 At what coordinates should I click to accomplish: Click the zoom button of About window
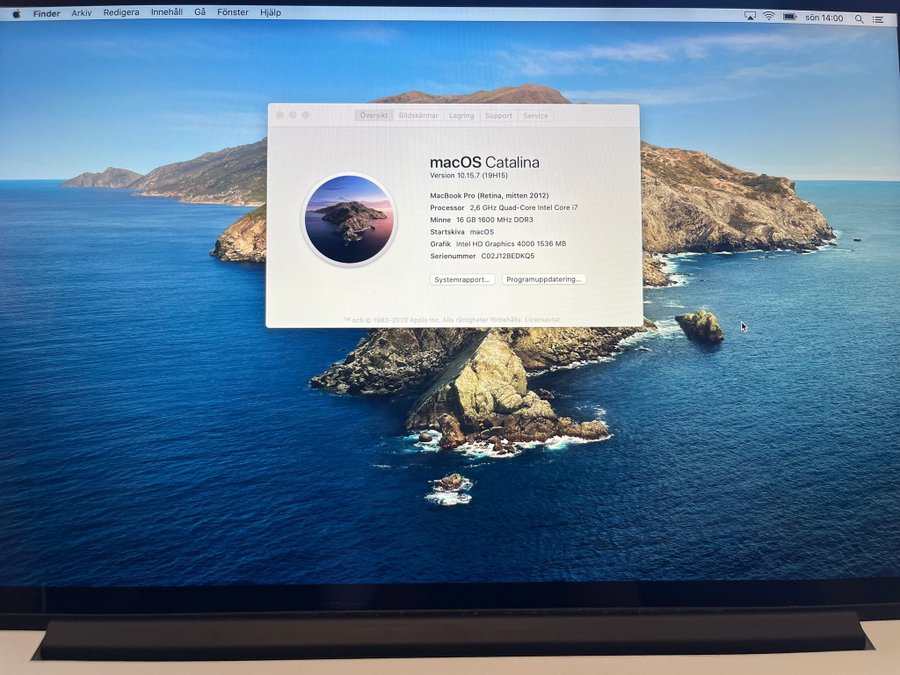click(x=305, y=115)
